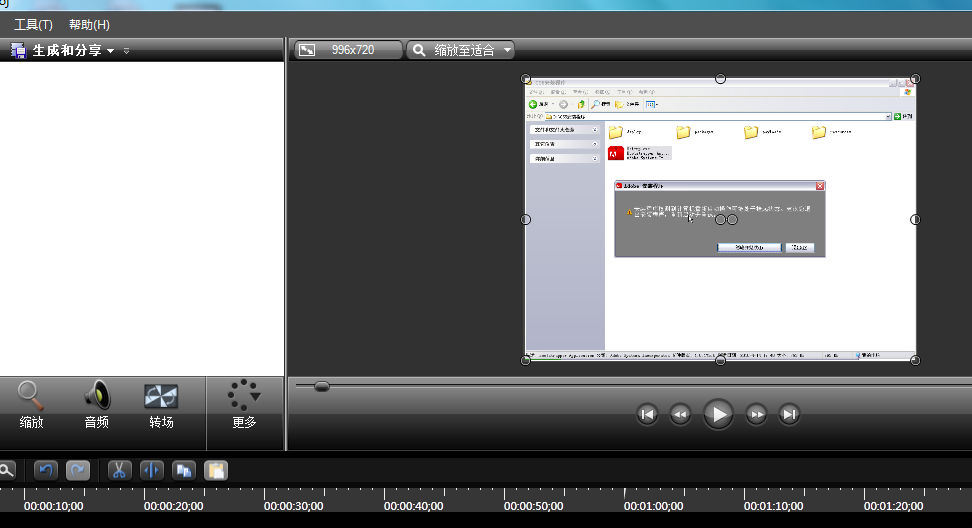Open the 帮助(H) menu
Image resolution: width=972 pixels, height=528 pixels.
point(89,24)
